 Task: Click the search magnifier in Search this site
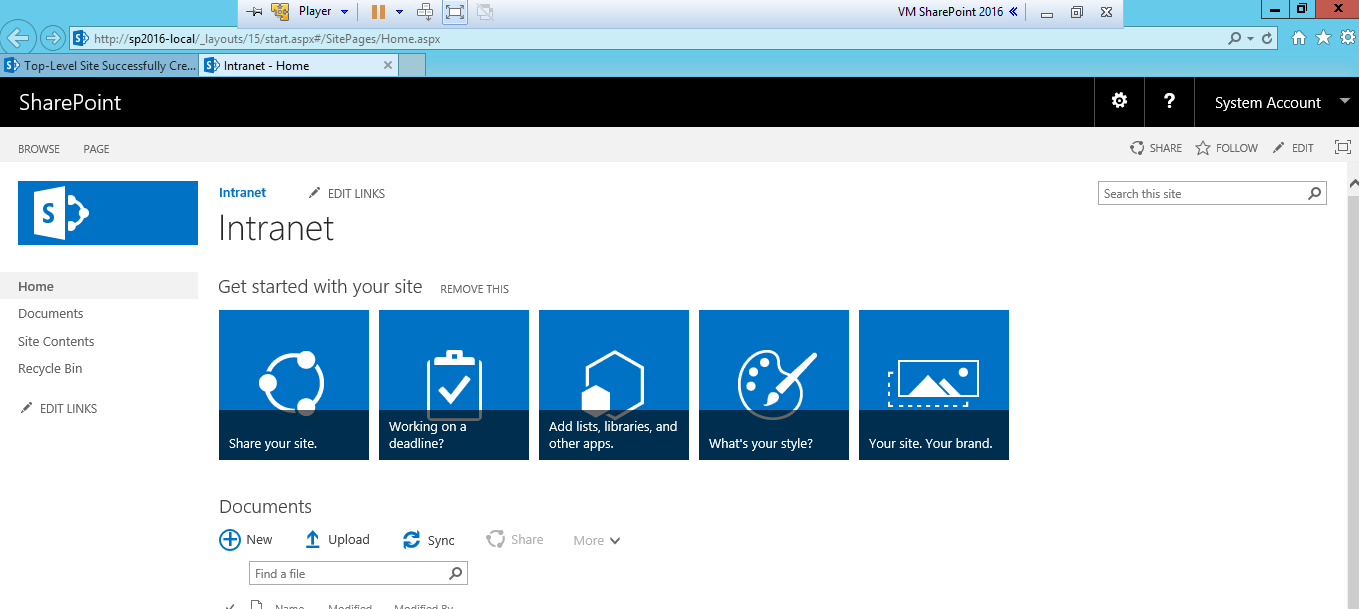pos(1315,194)
